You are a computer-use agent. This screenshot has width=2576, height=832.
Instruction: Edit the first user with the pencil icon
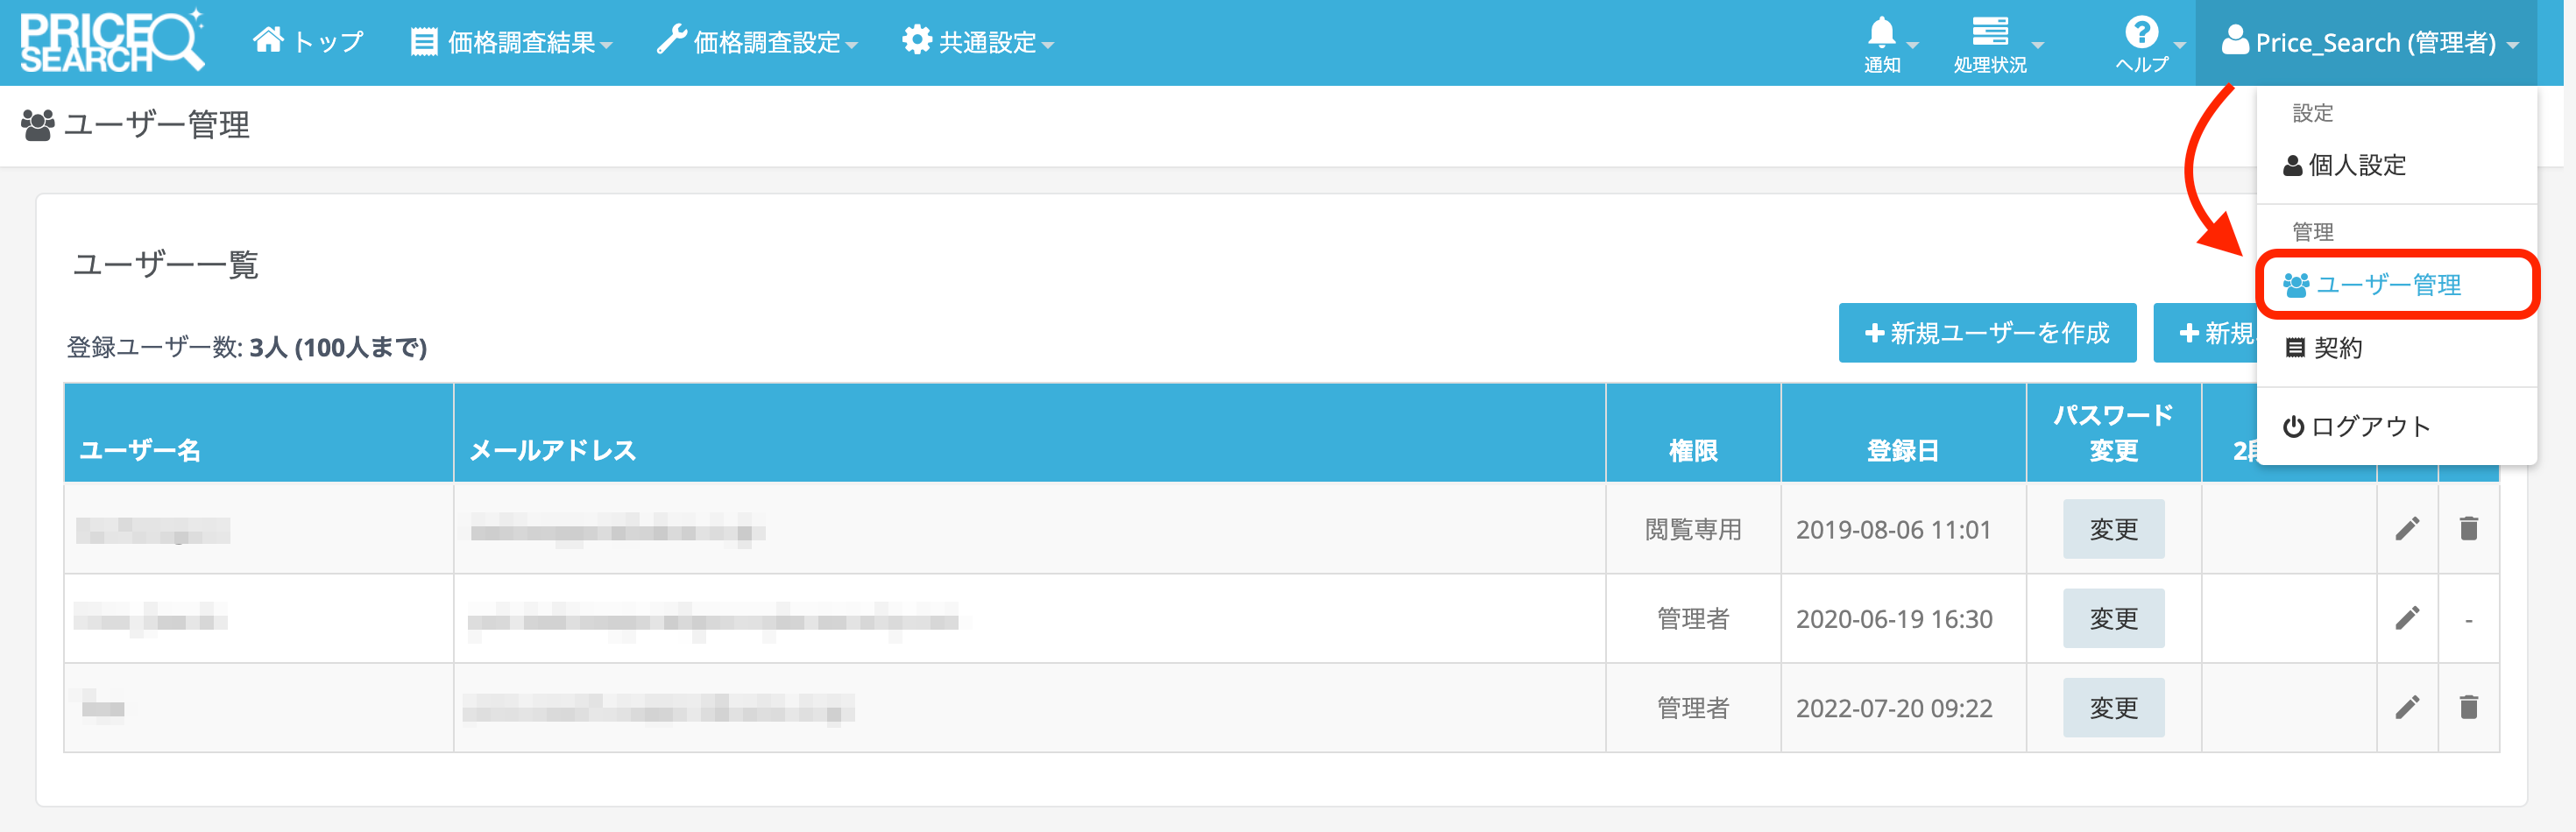2407,528
